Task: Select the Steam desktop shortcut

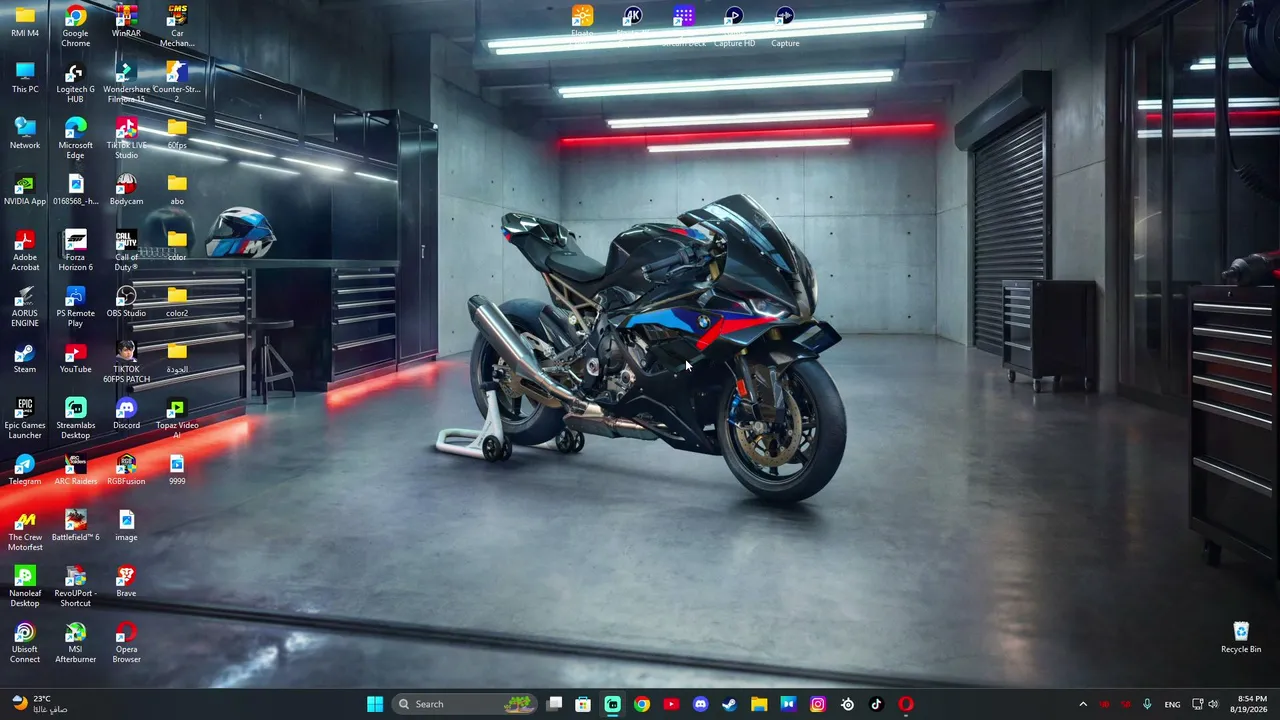Action: 25,357
